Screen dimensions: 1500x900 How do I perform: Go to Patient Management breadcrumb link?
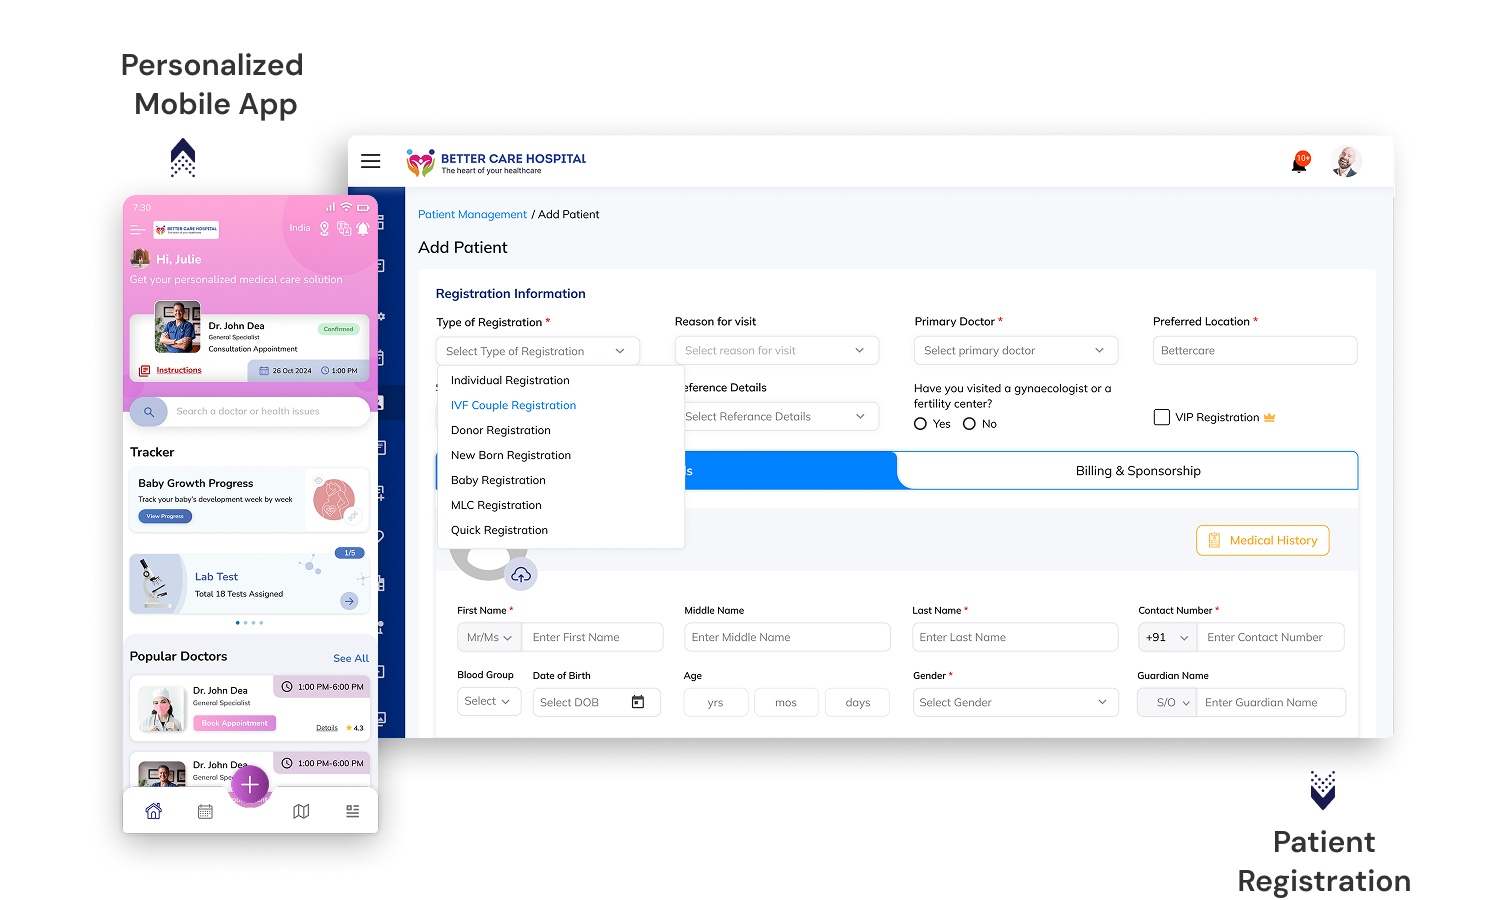coord(472,214)
